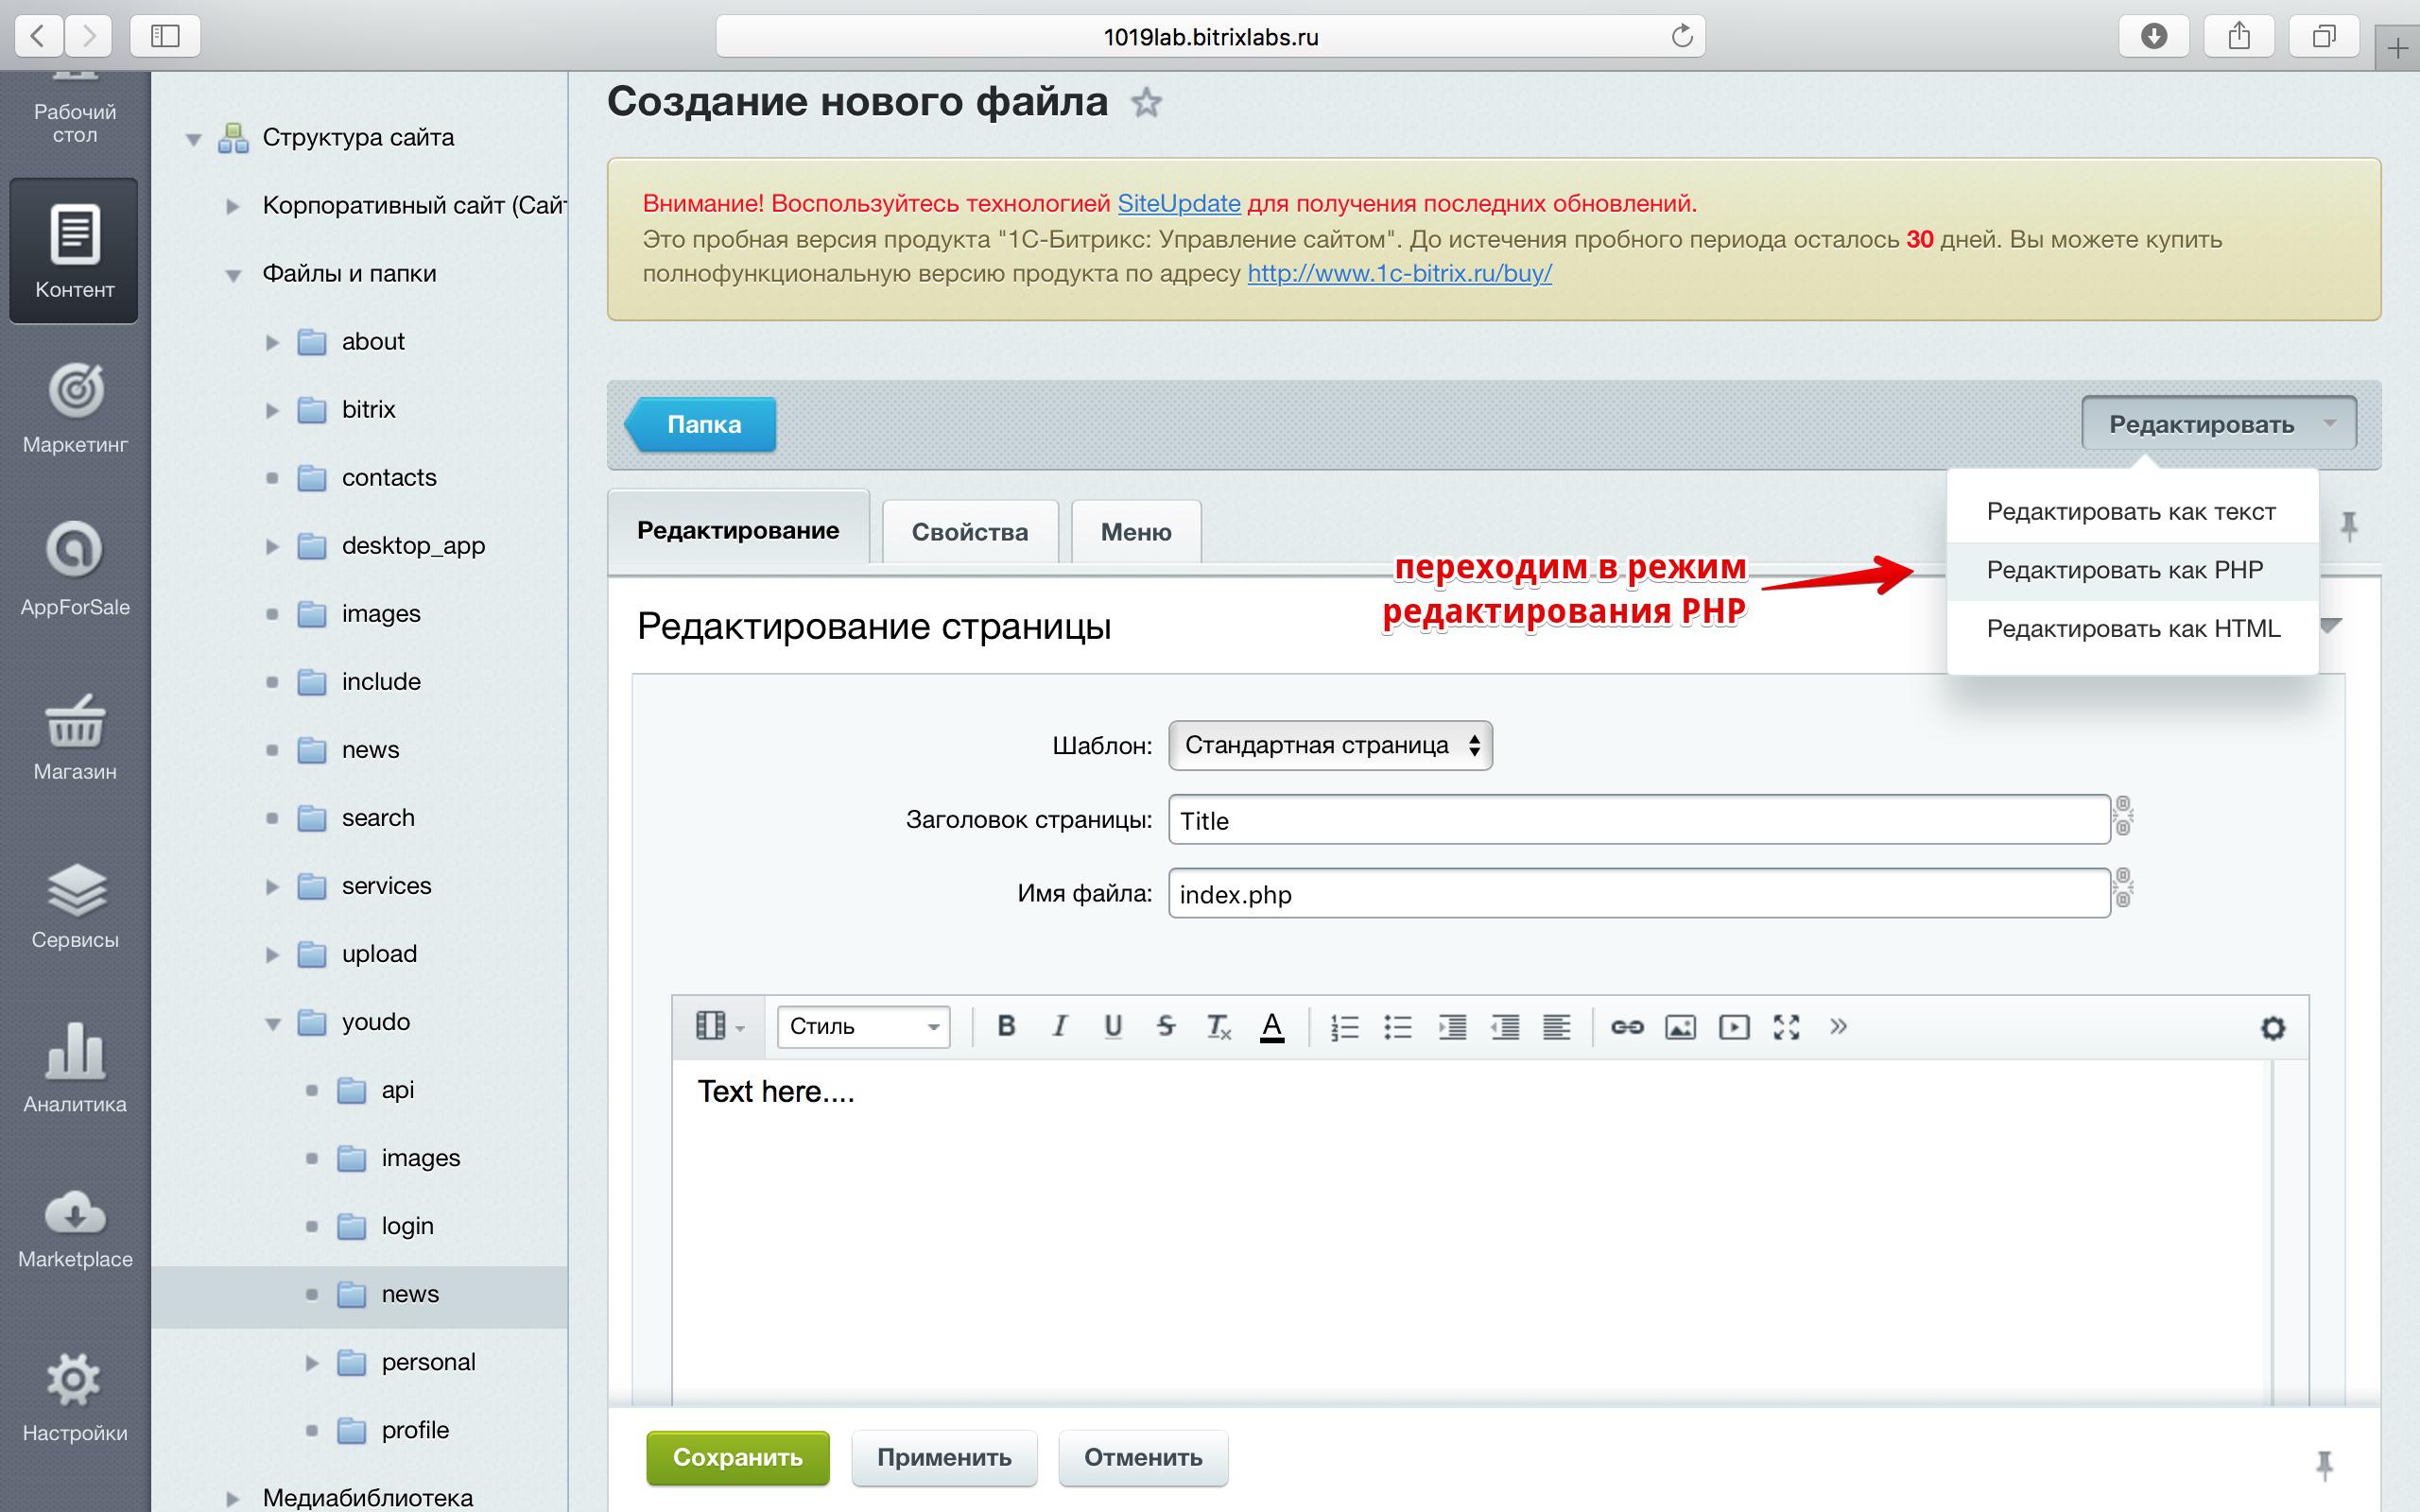2420x1512 pixels.
Task: Toggle strikethrough formatting in editor
Action: (x=1166, y=1026)
